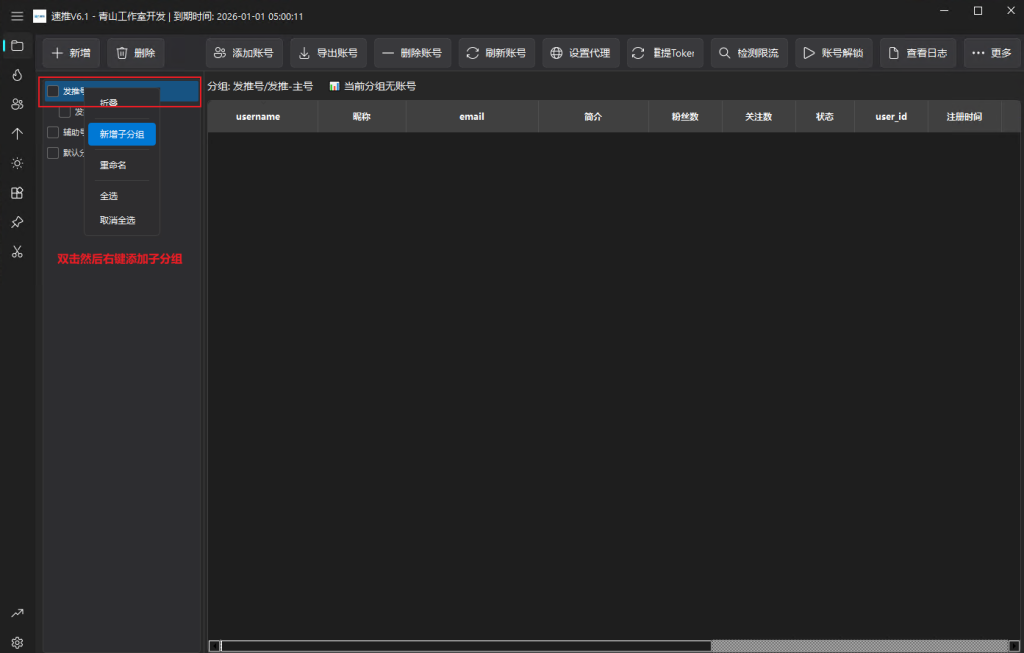Open the hamburger menu in title bar
1024x653 pixels.
[x=17, y=16]
